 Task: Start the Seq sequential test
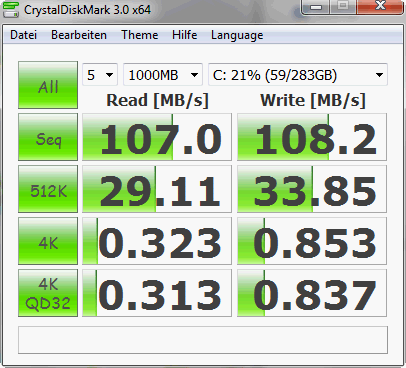tap(48, 137)
